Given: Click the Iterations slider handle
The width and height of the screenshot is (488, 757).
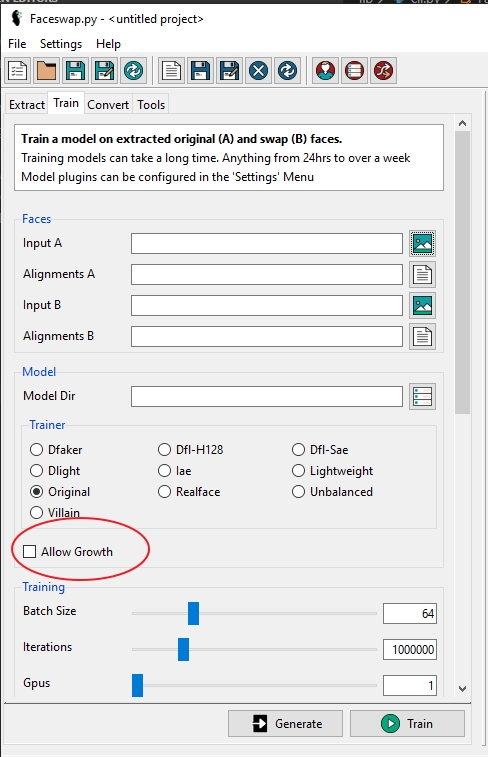Looking at the screenshot, I should [x=183, y=649].
